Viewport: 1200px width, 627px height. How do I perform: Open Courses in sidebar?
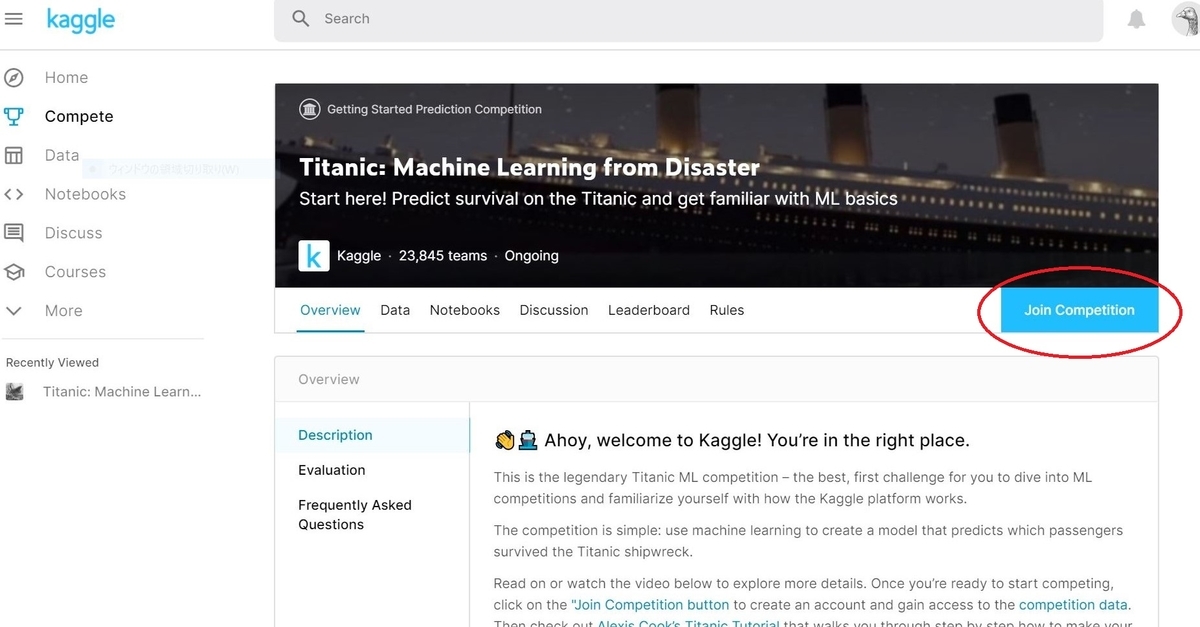tap(75, 272)
